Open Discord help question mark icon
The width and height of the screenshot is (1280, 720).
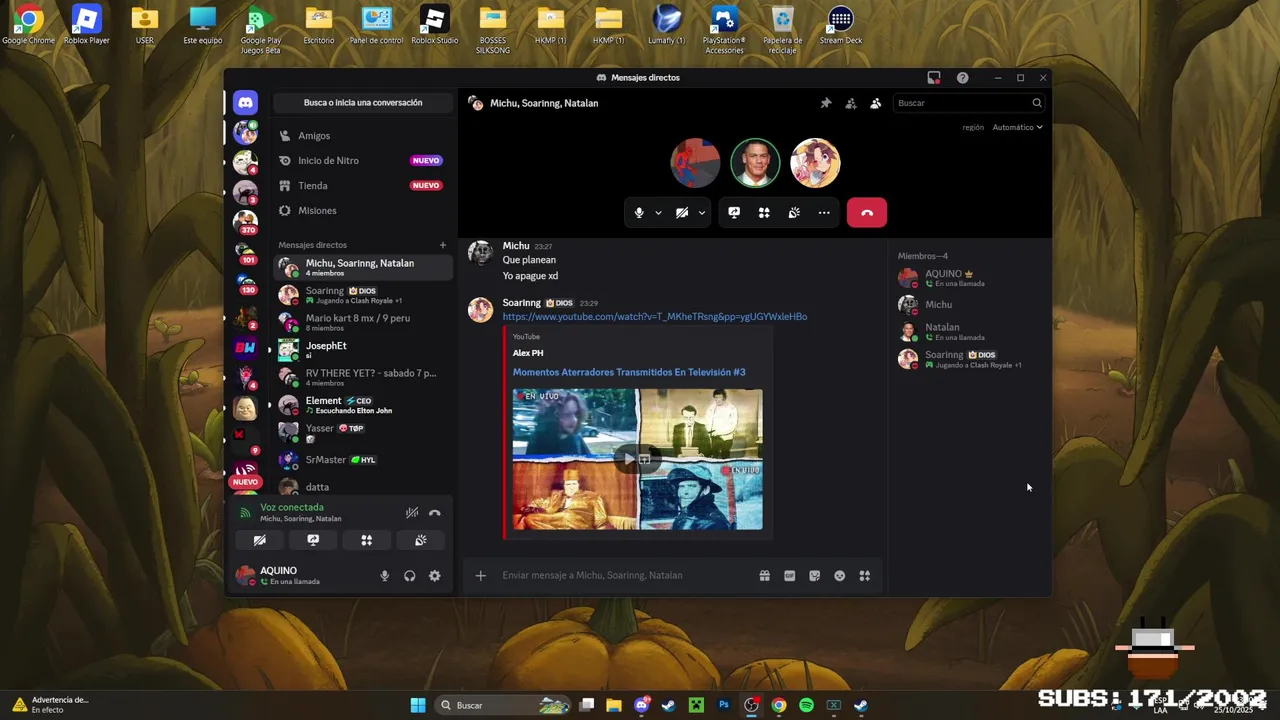[x=962, y=78]
